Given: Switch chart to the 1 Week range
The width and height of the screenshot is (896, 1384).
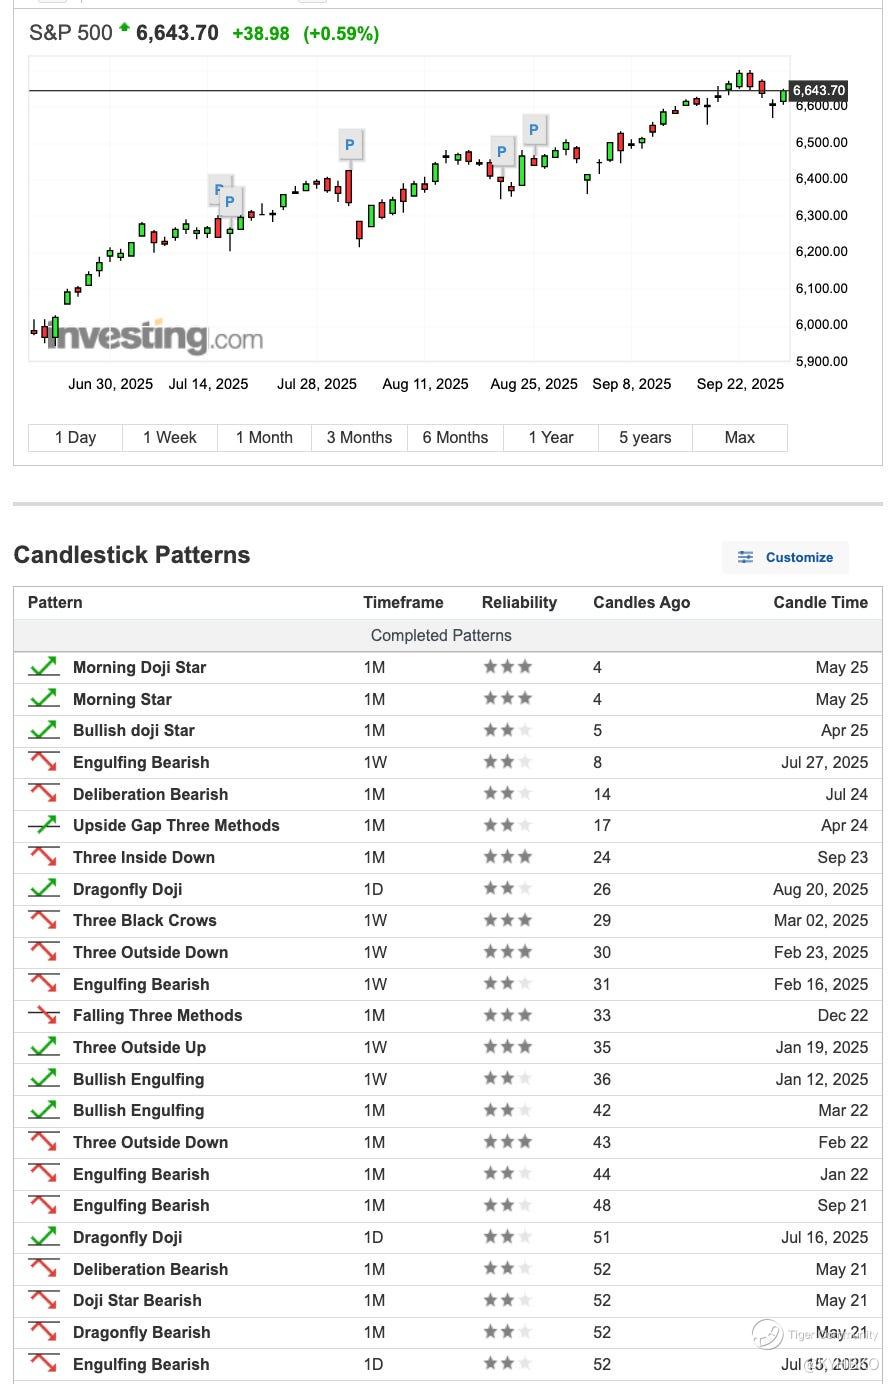Looking at the screenshot, I should [x=170, y=437].
